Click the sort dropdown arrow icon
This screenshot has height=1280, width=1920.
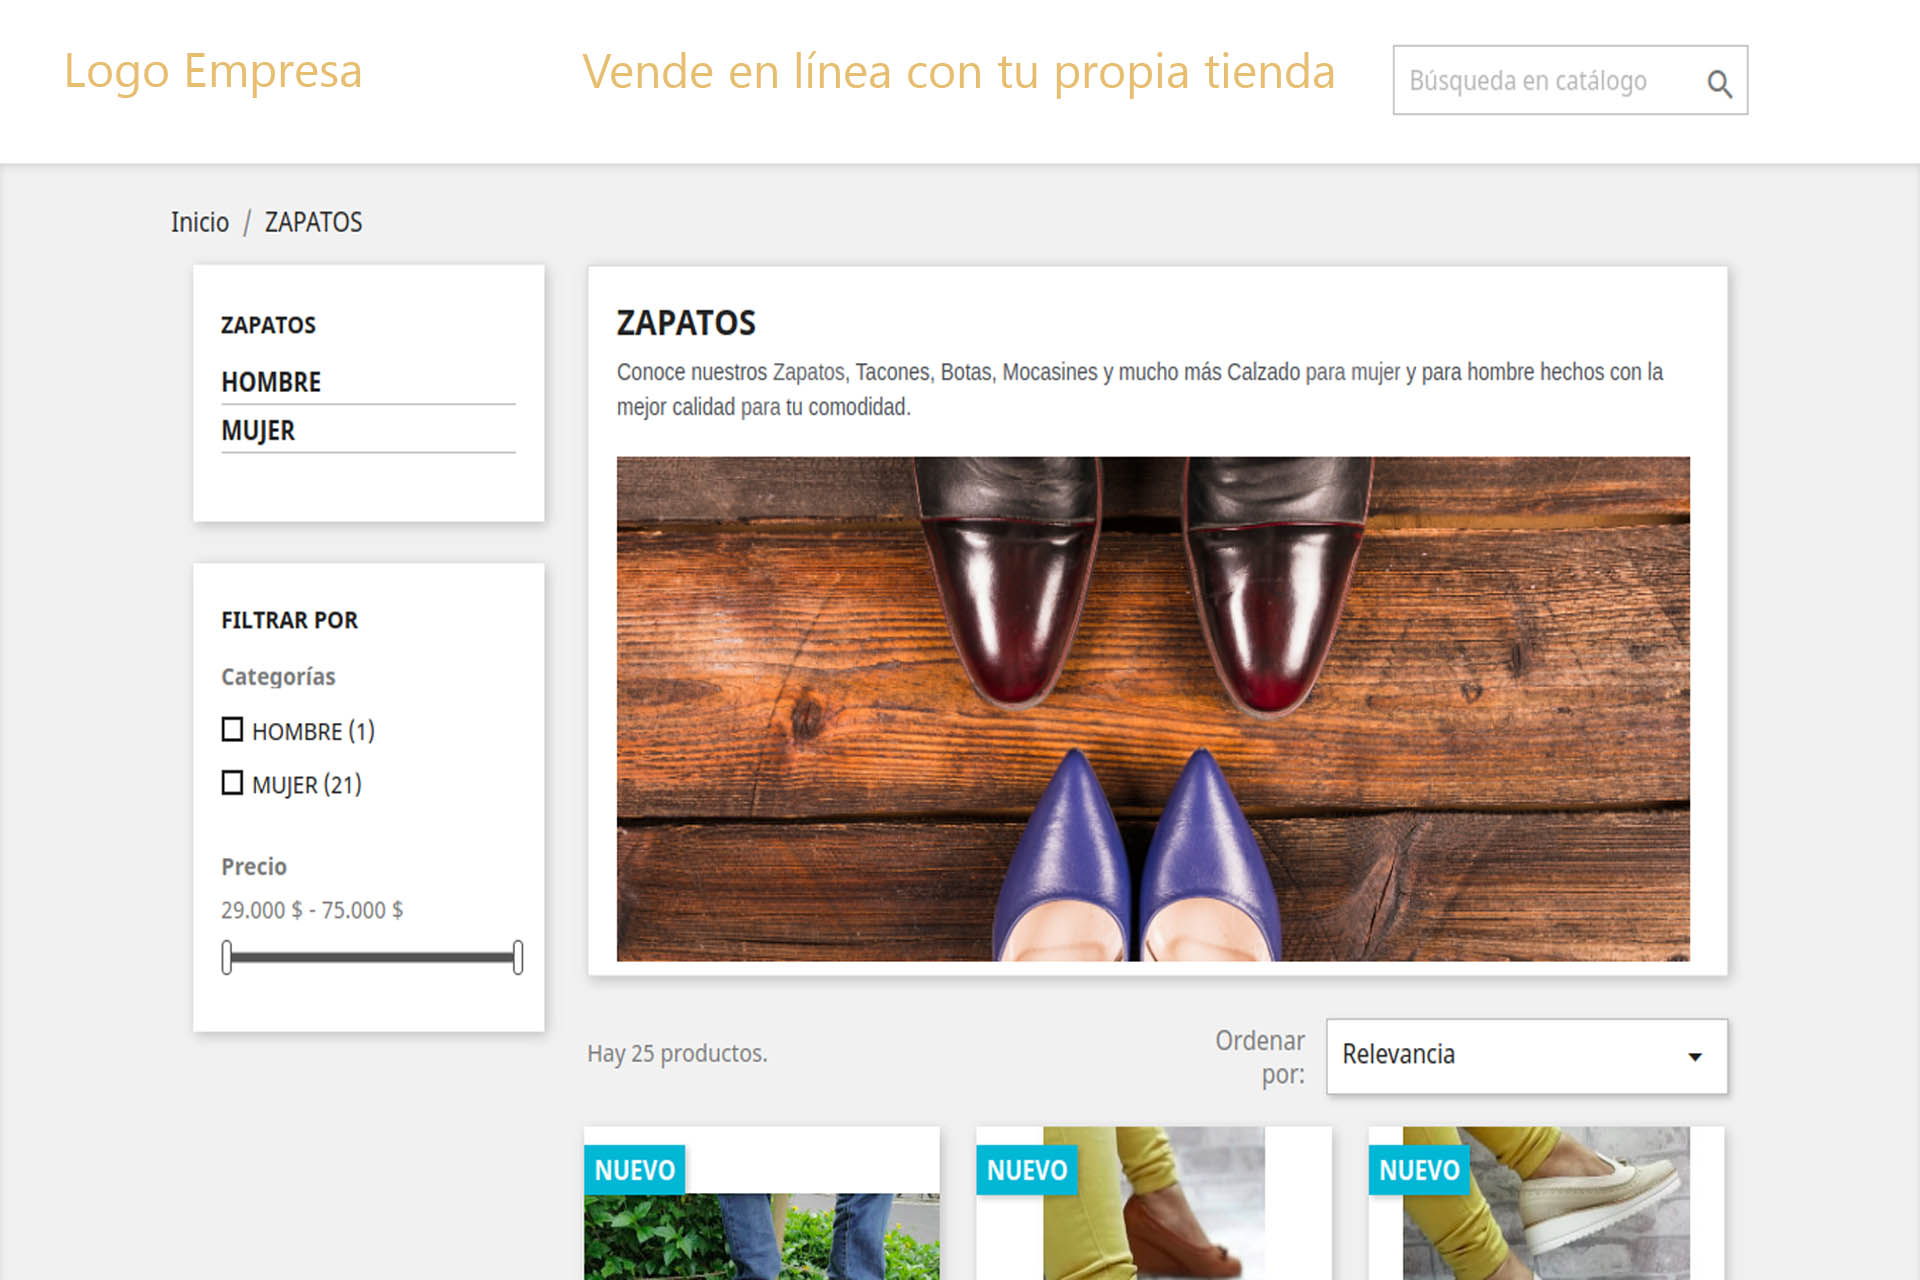tap(1695, 1057)
